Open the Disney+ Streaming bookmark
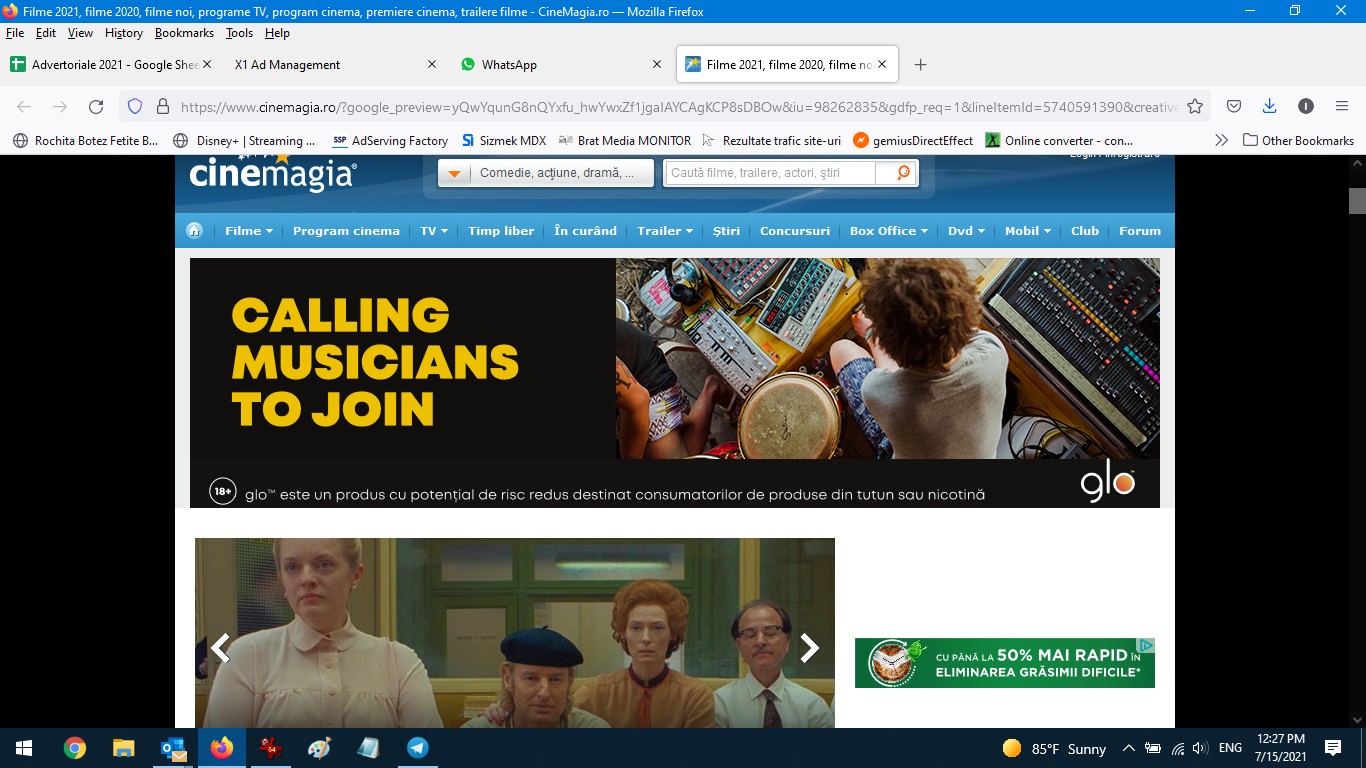The image size is (1366, 768). [x=244, y=140]
